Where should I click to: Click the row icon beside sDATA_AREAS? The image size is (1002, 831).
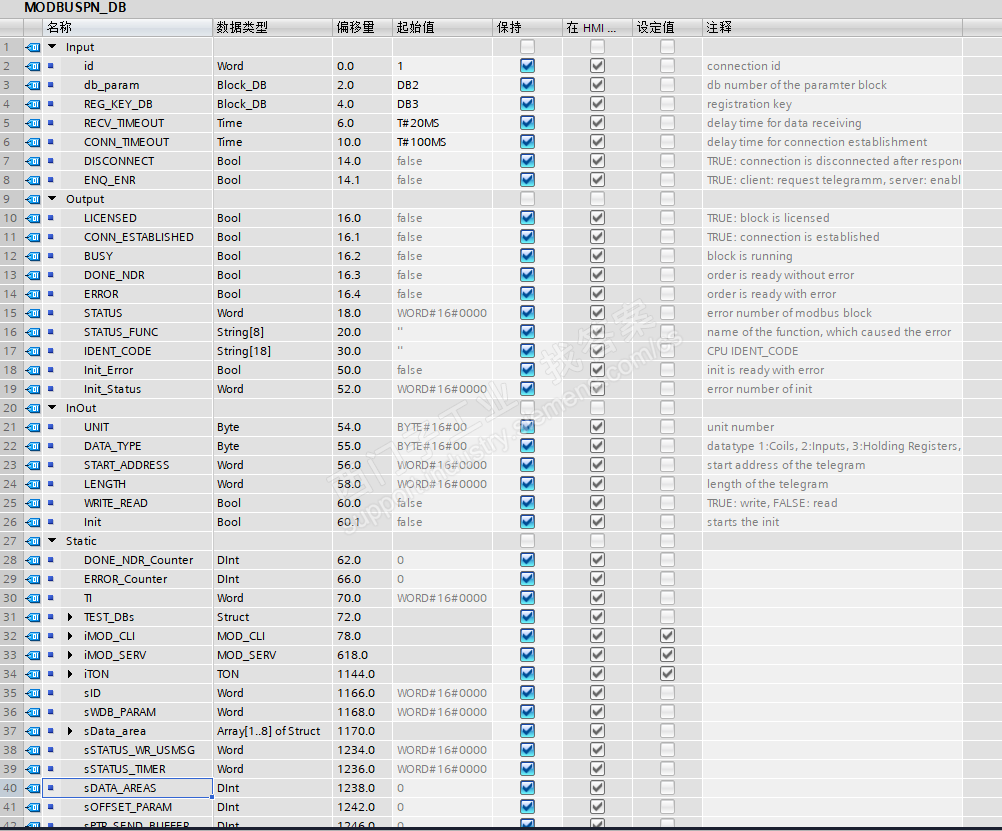tap(33, 788)
